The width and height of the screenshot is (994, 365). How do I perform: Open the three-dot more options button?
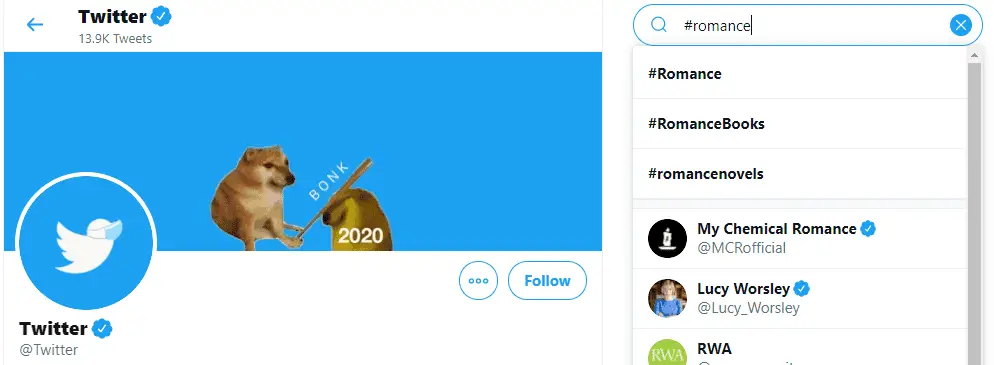(x=479, y=281)
